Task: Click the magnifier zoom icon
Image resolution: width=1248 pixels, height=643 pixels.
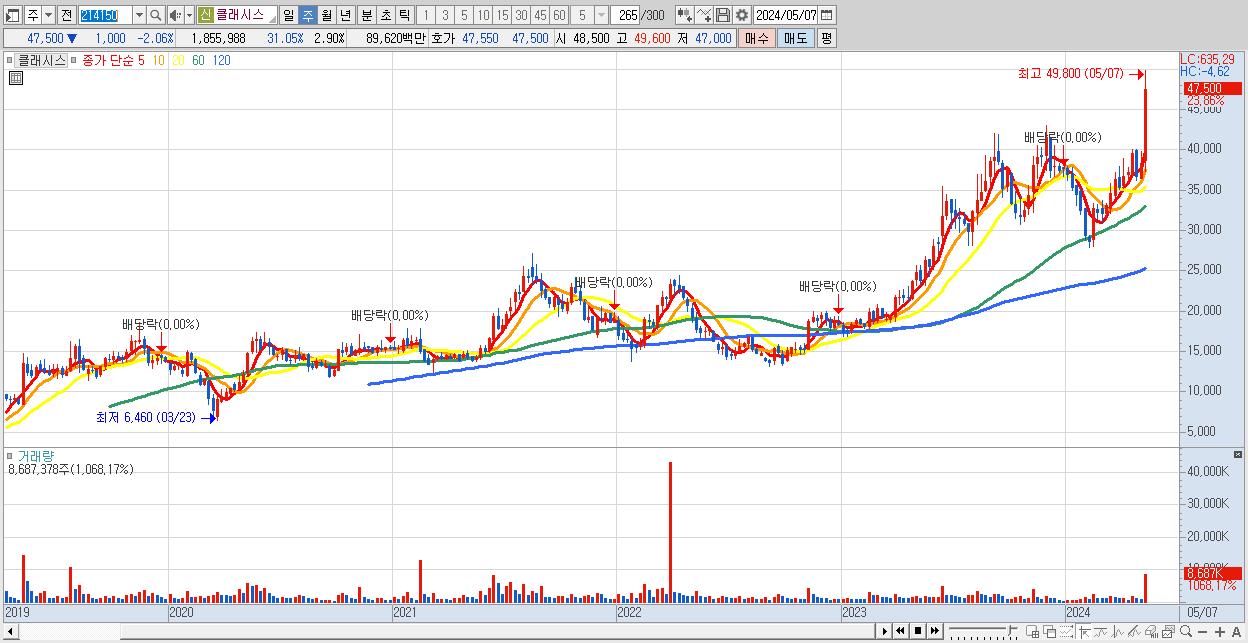Action: 1185,632
